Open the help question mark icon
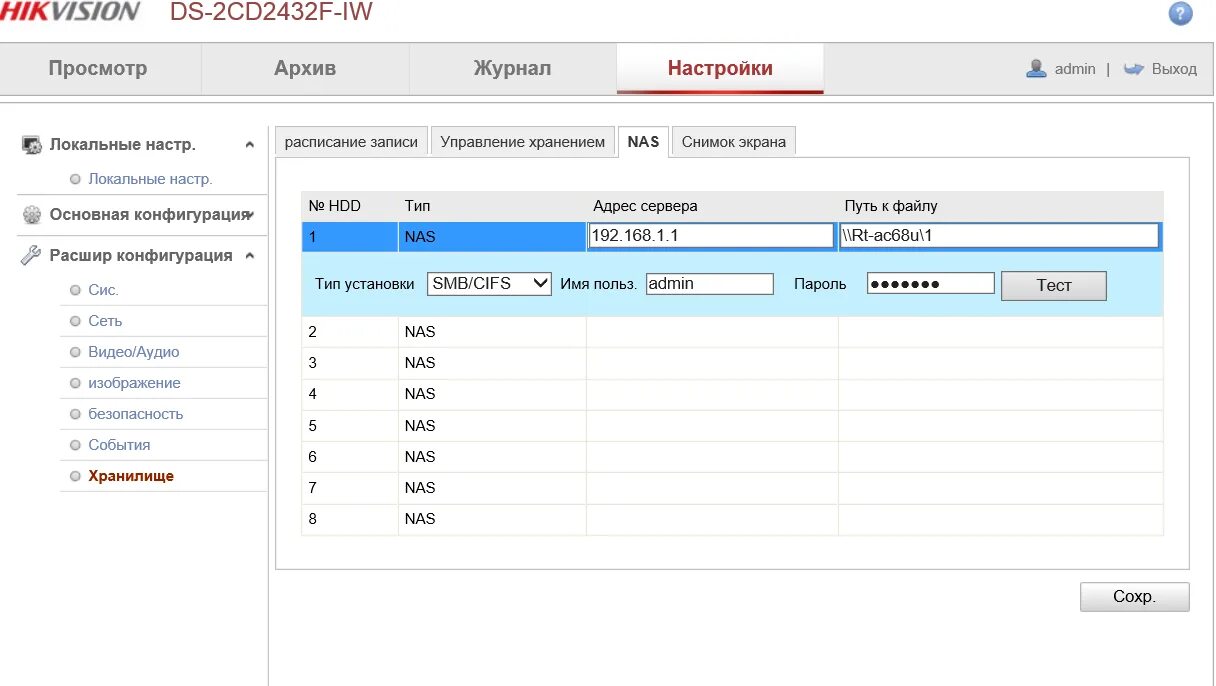Viewport: 1216px width, 686px height. [1181, 13]
